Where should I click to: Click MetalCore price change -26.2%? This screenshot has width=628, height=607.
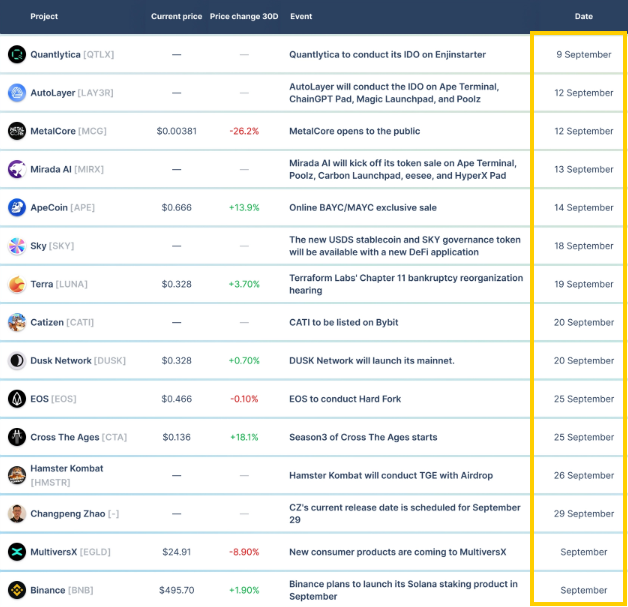coord(244,131)
